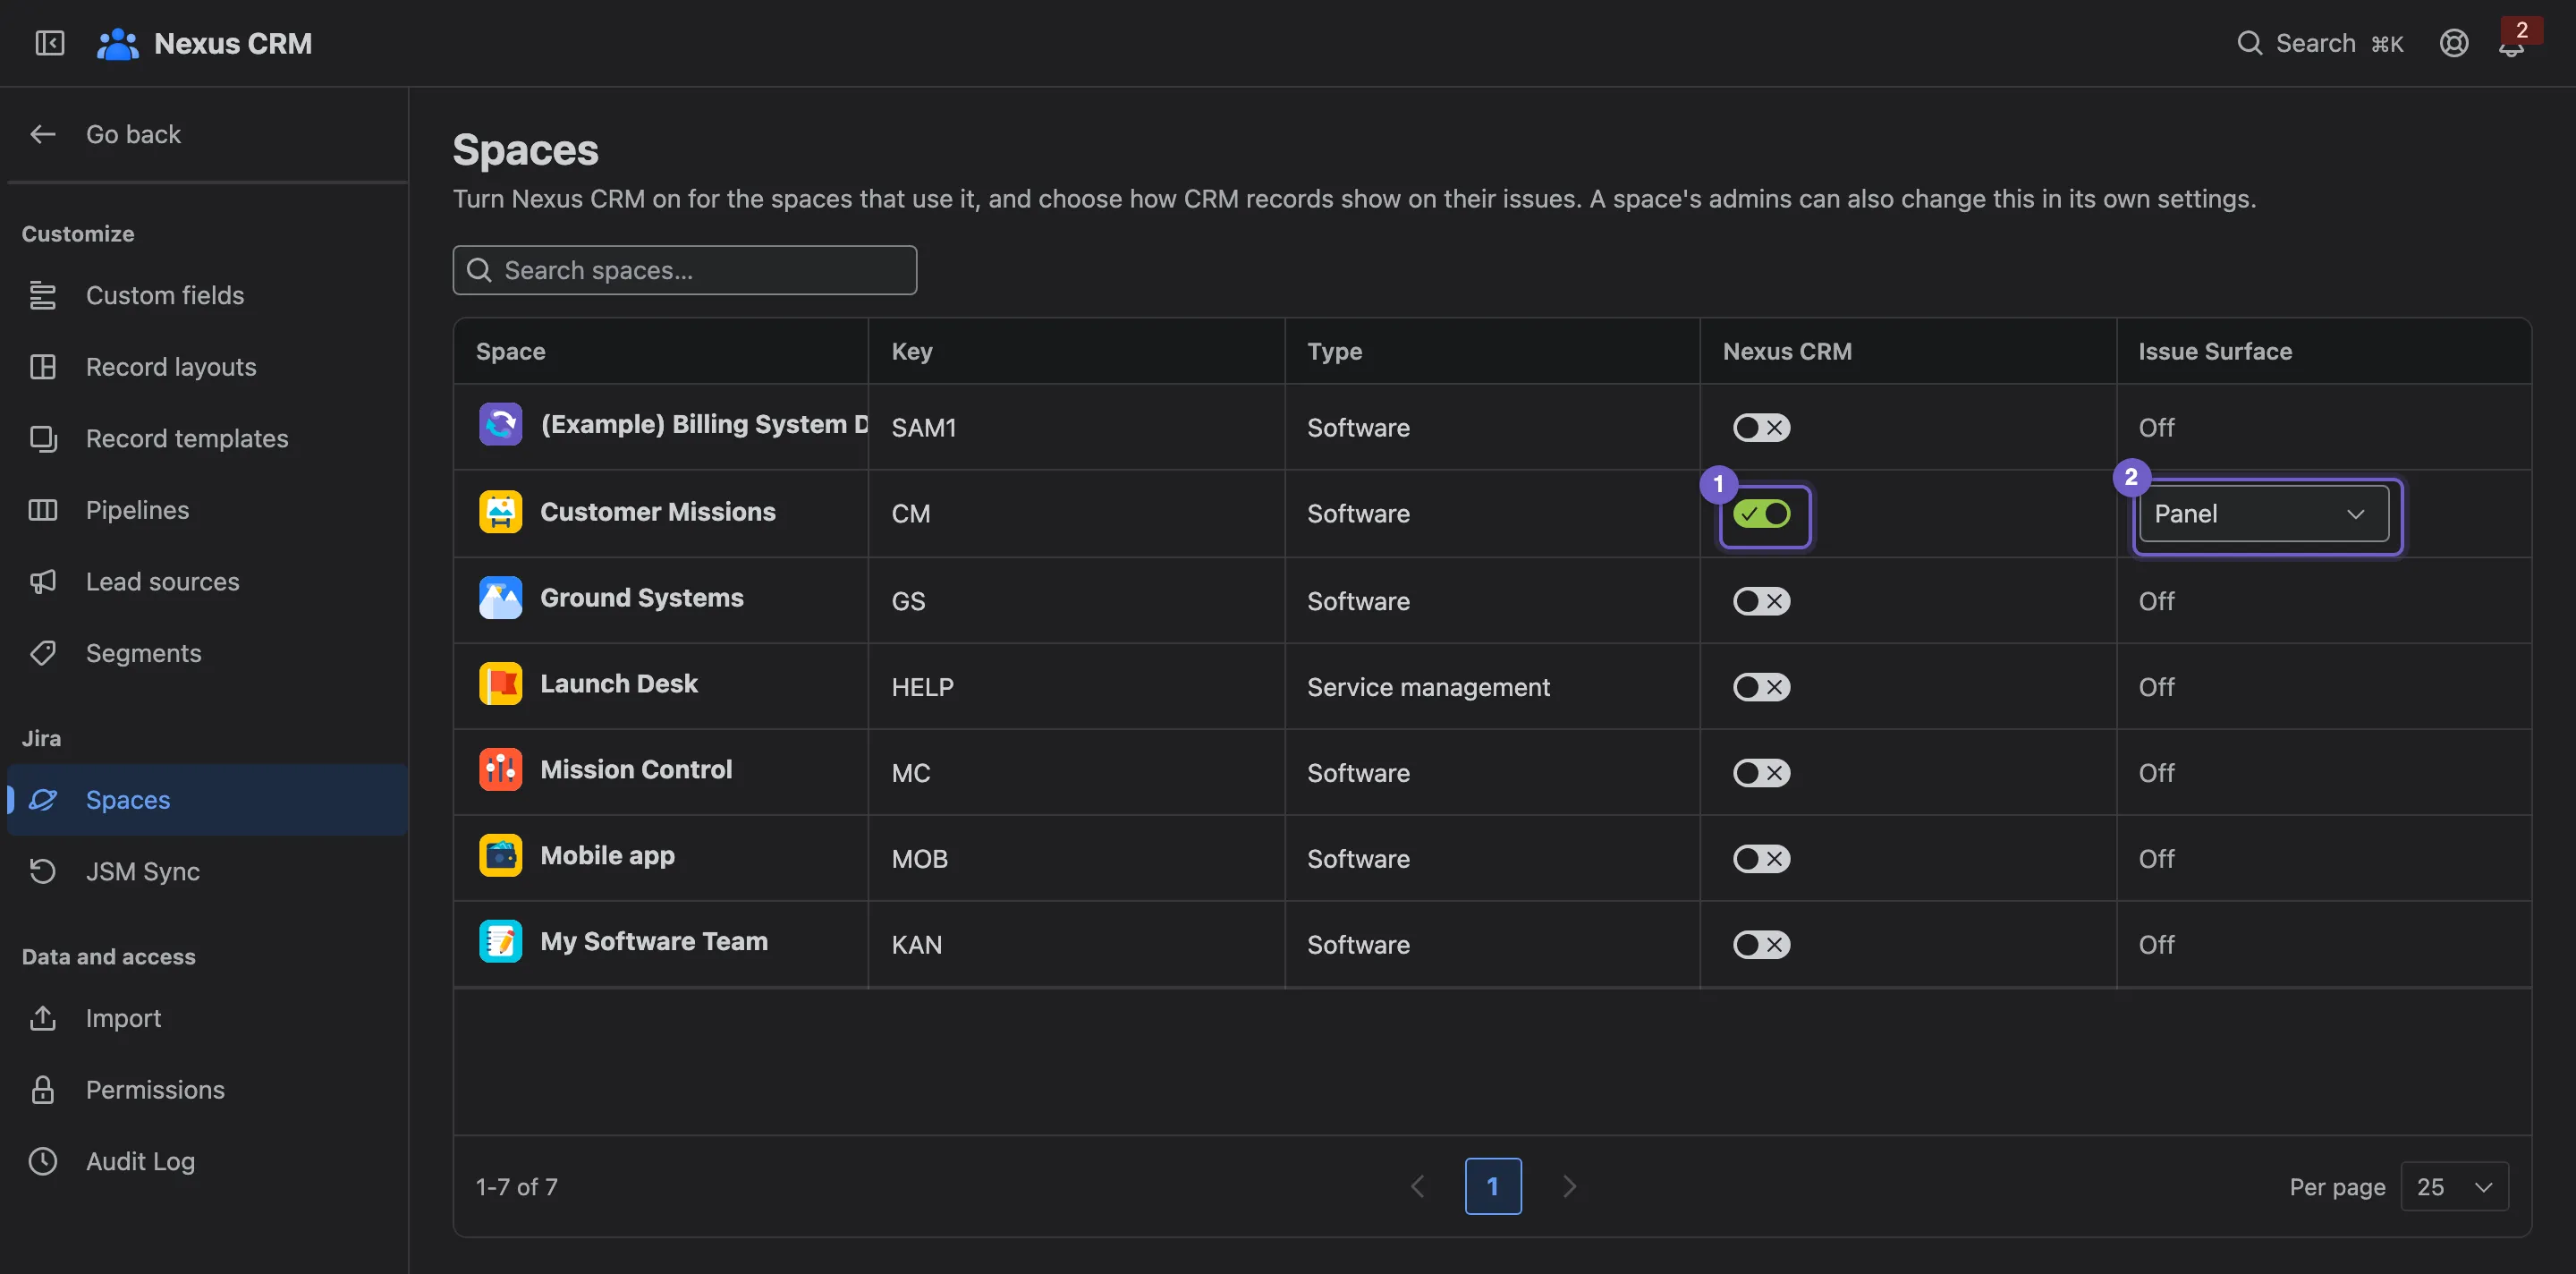Open Permissions in sidebar
The height and width of the screenshot is (1274, 2576).
207,1090
